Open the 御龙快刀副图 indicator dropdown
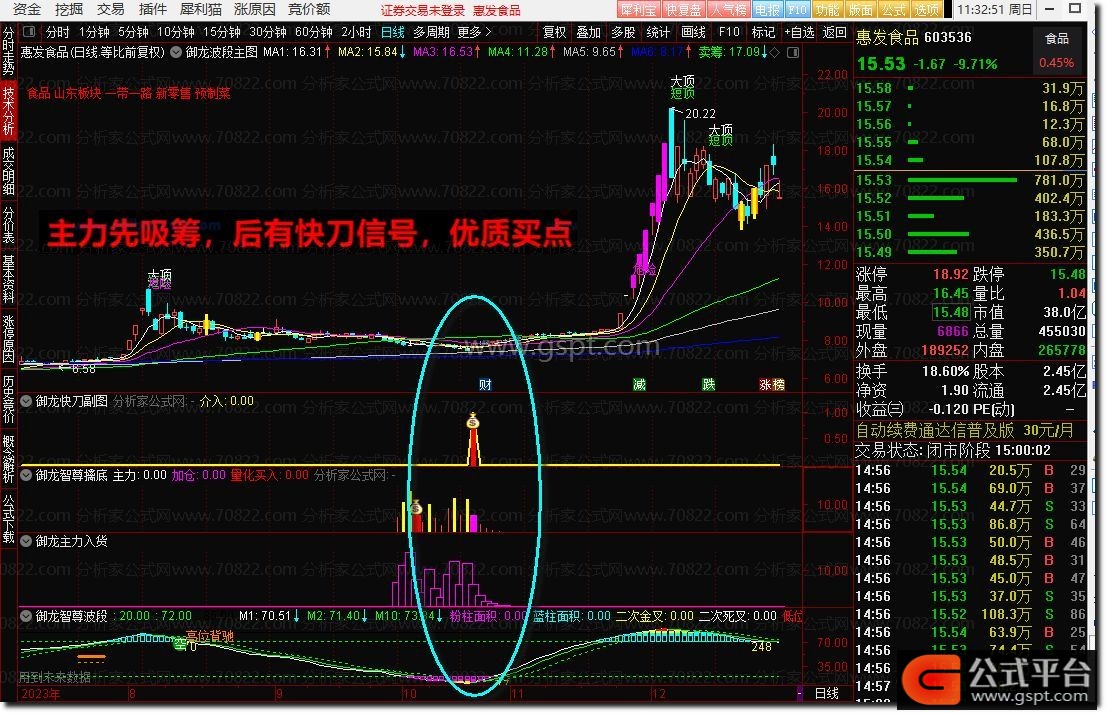This screenshot has width=1107, height=713. click(26, 401)
